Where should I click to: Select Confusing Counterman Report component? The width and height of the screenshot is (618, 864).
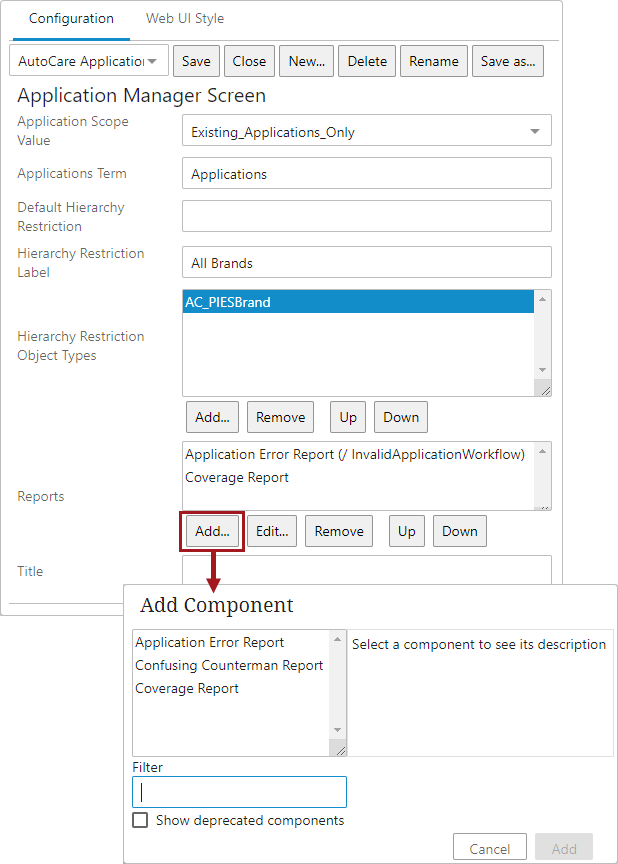pyautogui.click(x=229, y=666)
